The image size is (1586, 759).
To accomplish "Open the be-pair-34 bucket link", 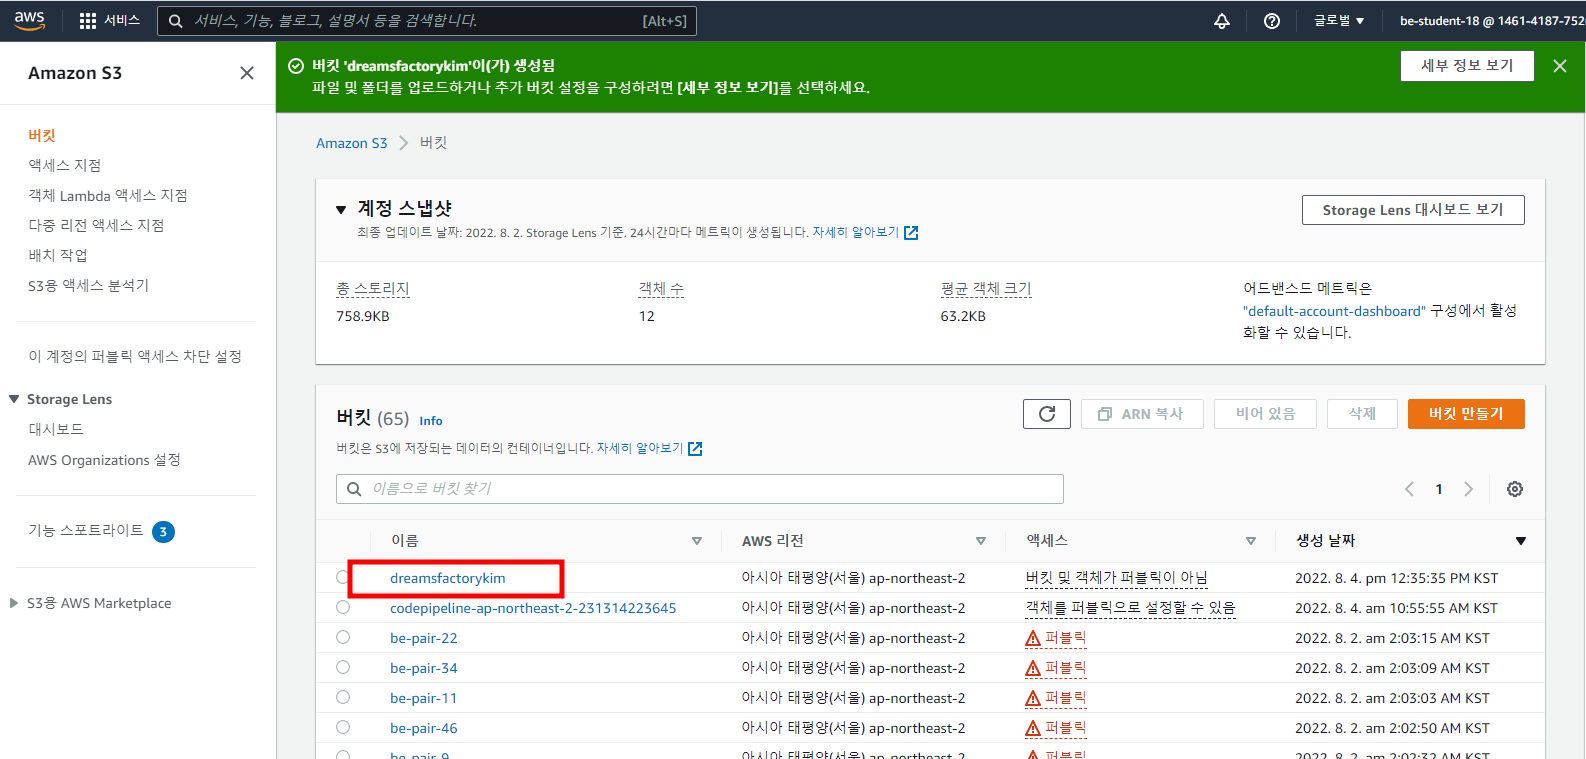I will (x=424, y=668).
